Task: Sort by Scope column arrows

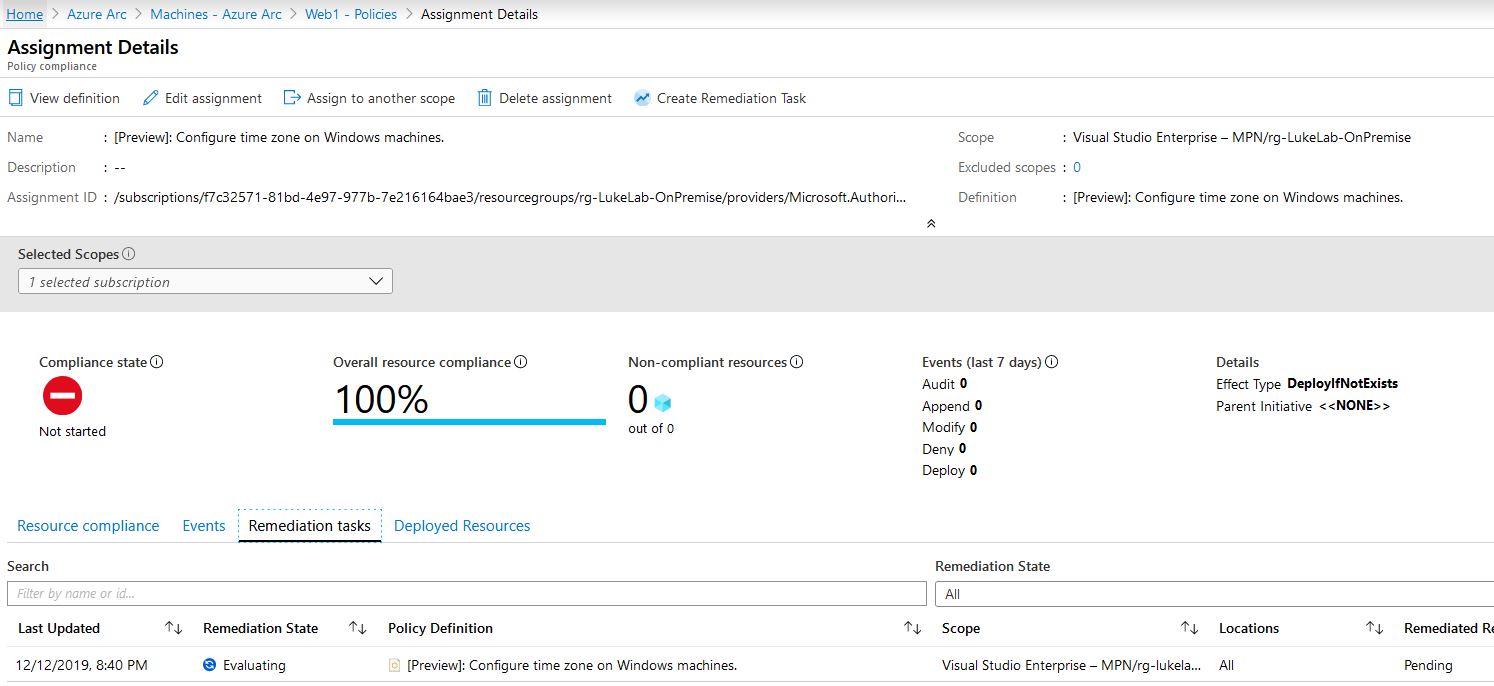Action: tap(1189, 628)
